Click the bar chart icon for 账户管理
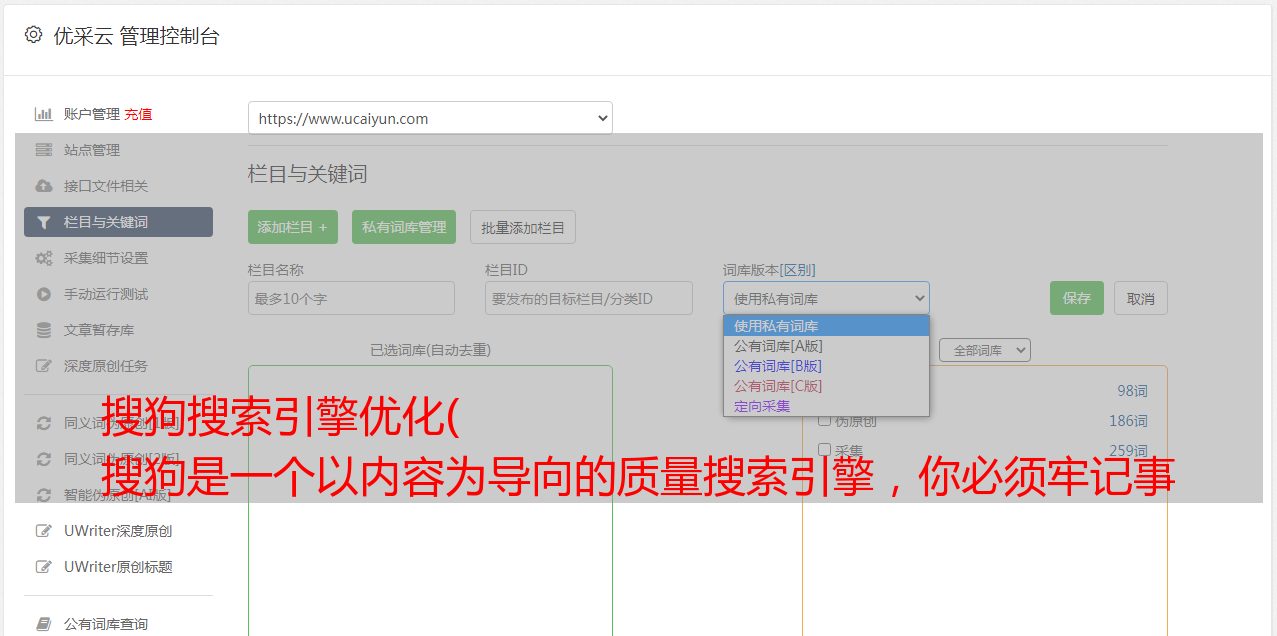 click(x=43, y=114)
